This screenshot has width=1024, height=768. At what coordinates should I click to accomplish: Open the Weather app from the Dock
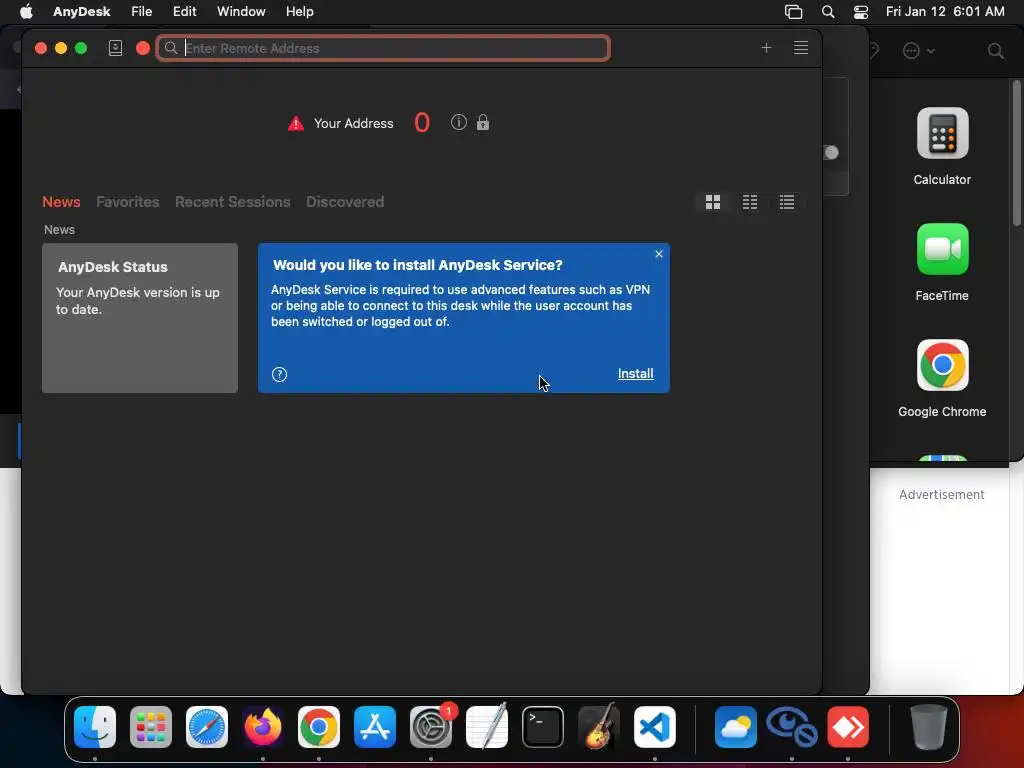(735, 727)
